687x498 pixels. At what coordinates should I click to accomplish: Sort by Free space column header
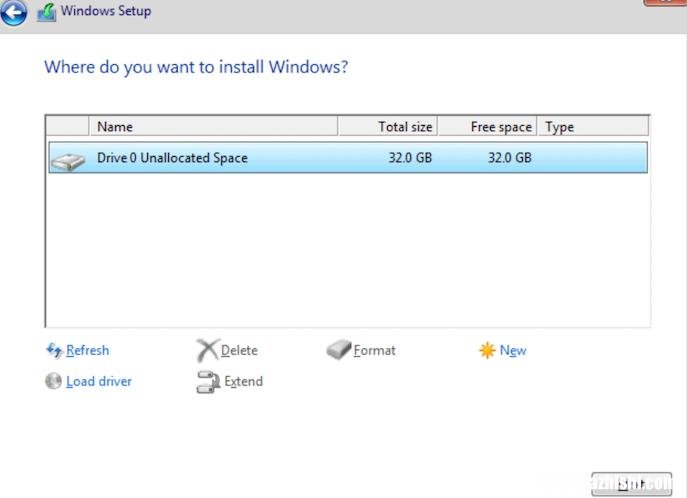[487, 127]
